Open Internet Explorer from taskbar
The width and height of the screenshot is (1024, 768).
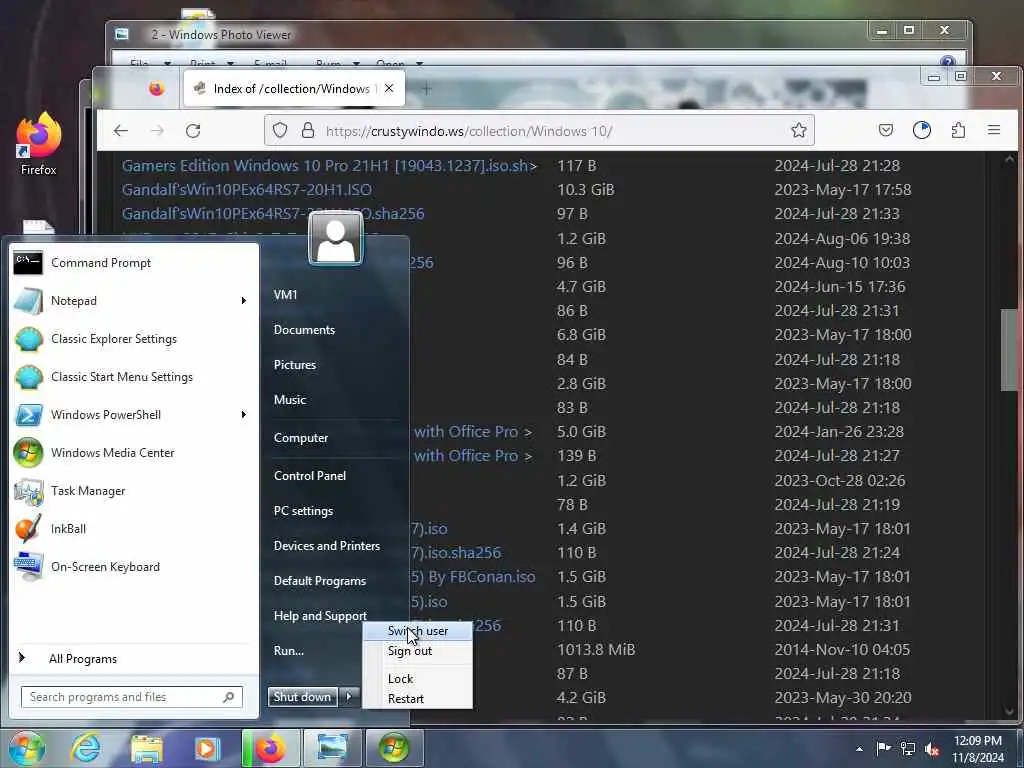point(86,748)
